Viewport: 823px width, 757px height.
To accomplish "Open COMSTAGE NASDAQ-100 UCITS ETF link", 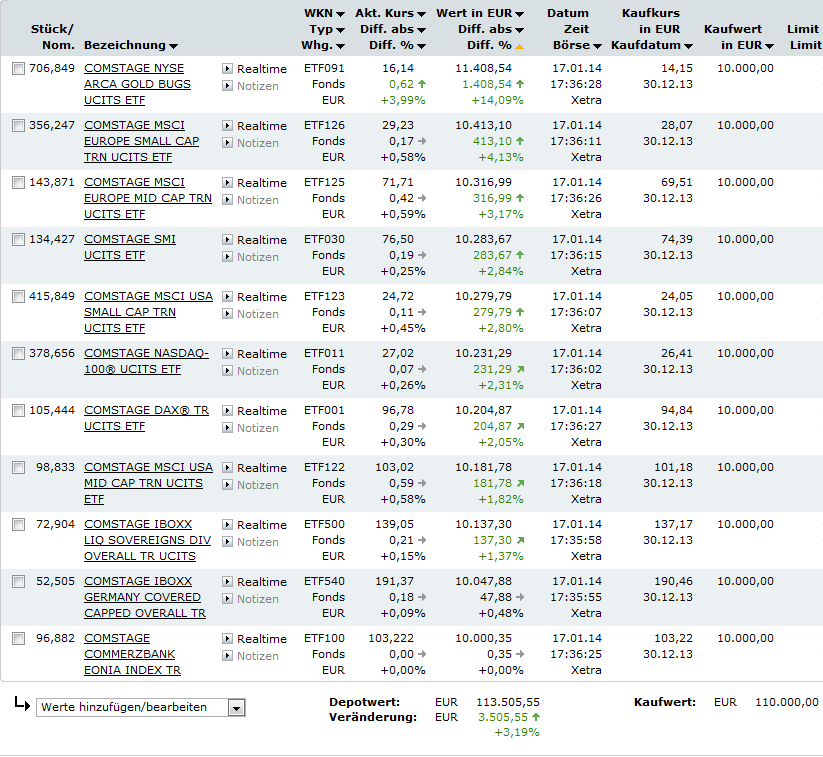I will click(146, 361).
